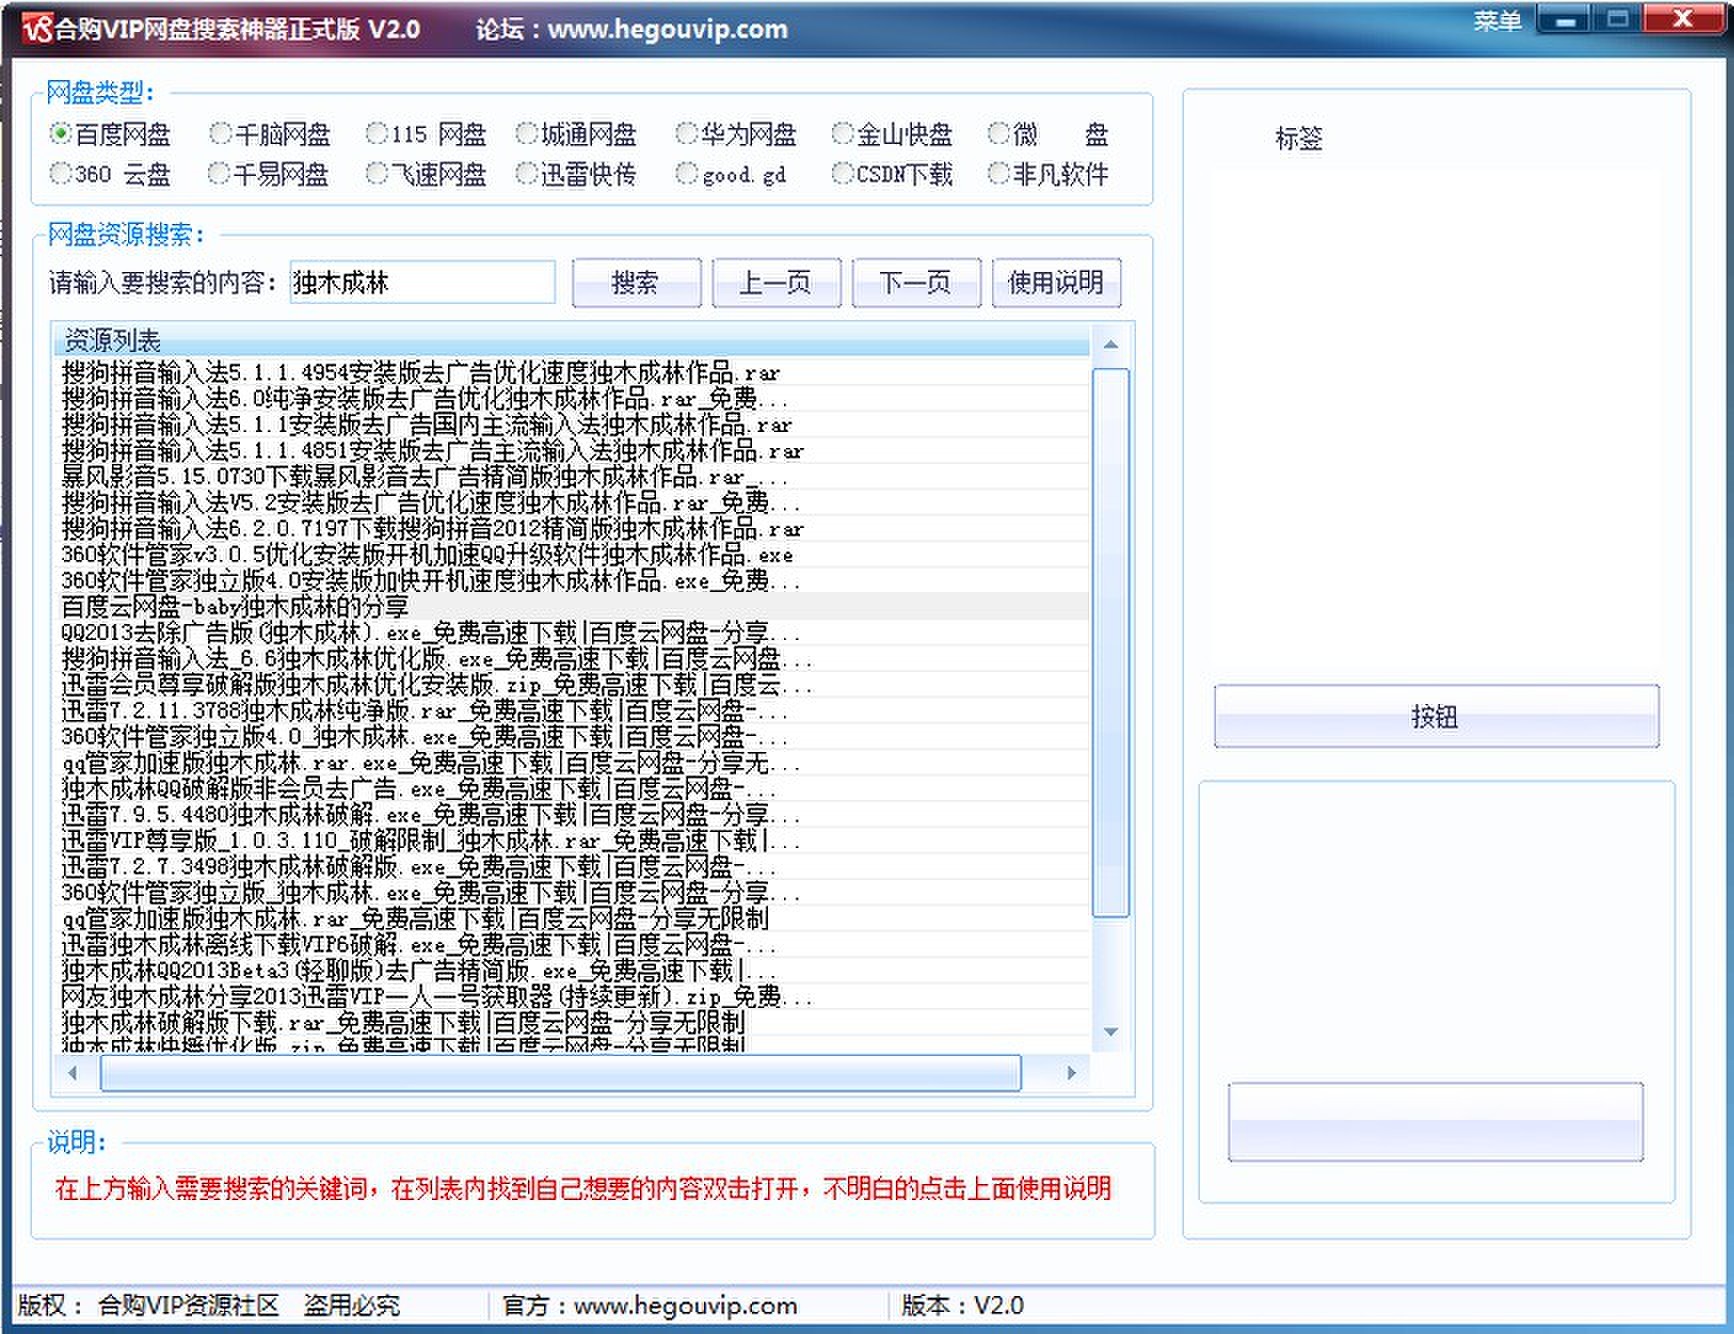This screenshot has width=1734, height=1334.
Task: Select row 360软件管家独立版4.0_独木成林.exe
Action: coord(572,737)
